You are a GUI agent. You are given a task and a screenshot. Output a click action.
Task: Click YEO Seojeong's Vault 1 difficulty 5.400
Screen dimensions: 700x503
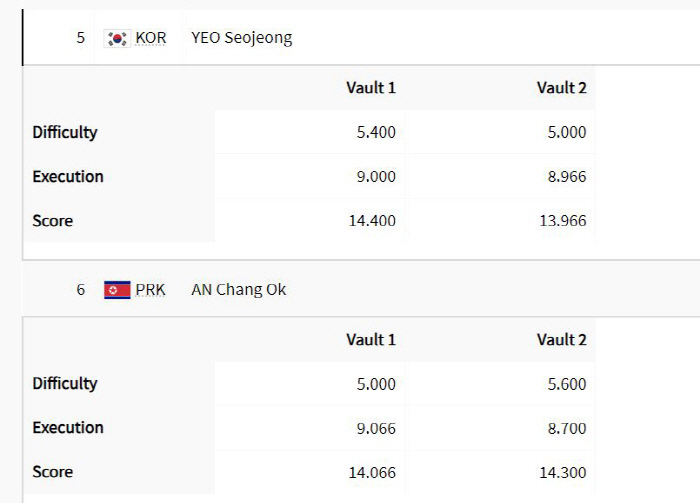tap(376, 132)
